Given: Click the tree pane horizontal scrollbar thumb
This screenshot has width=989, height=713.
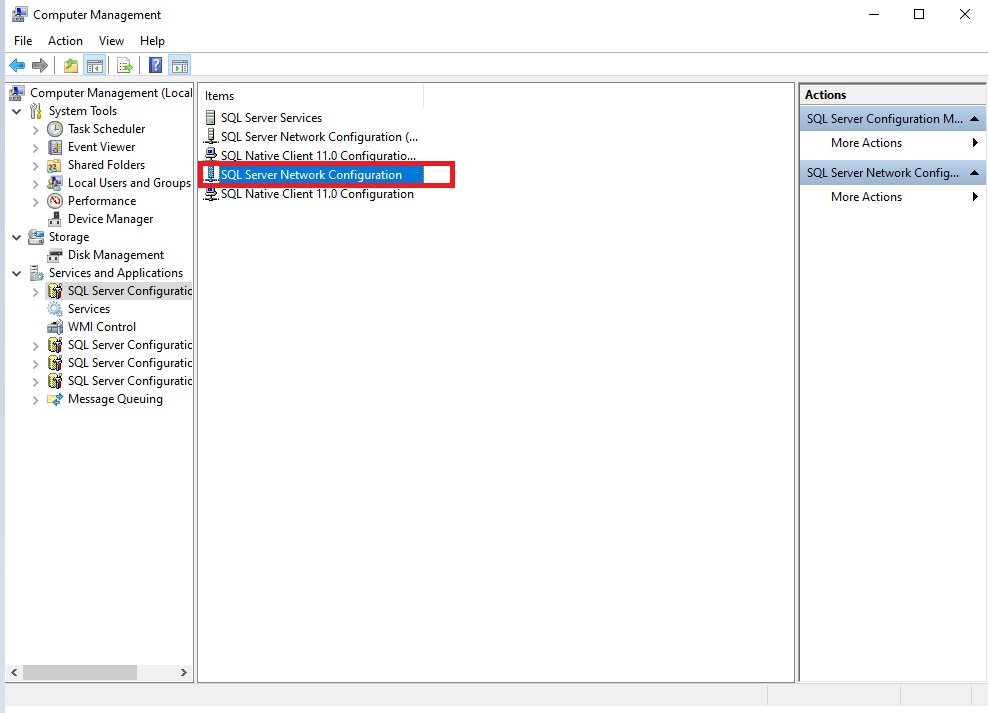Looking at the screenshot, I should click(x=80, y=673).
